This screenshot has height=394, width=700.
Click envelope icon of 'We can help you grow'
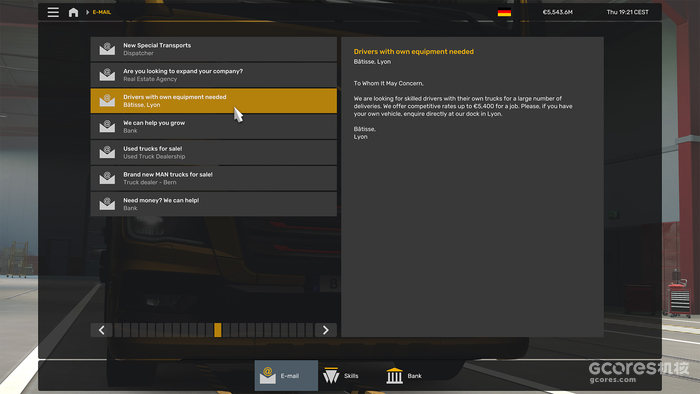pos(107,126)
